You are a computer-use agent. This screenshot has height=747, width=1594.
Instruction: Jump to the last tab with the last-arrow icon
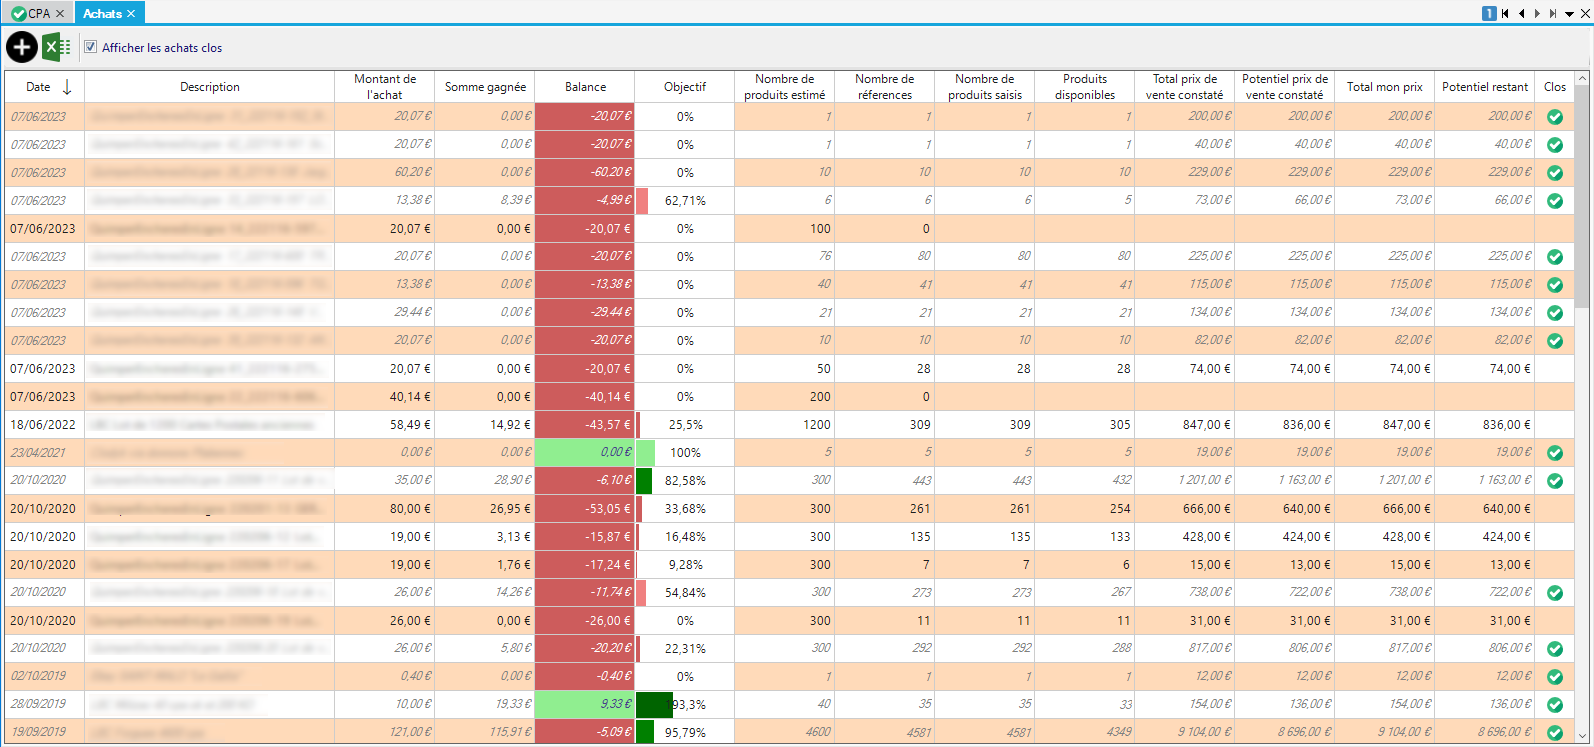coord(1553,13)
